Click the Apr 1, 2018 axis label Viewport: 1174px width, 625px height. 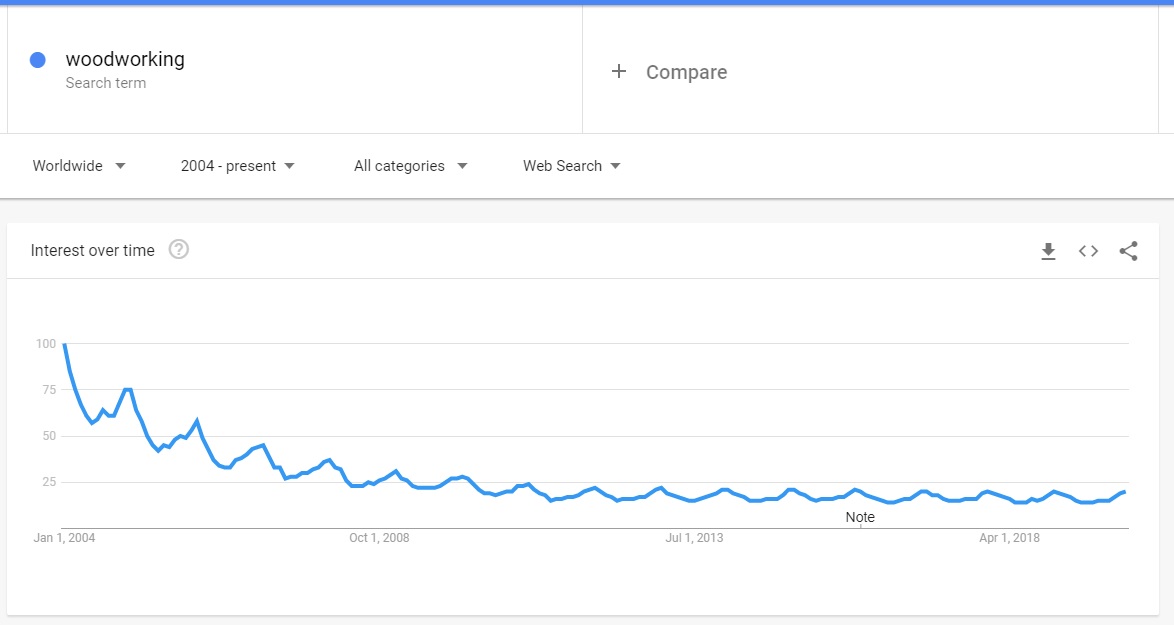point(1009,537)
